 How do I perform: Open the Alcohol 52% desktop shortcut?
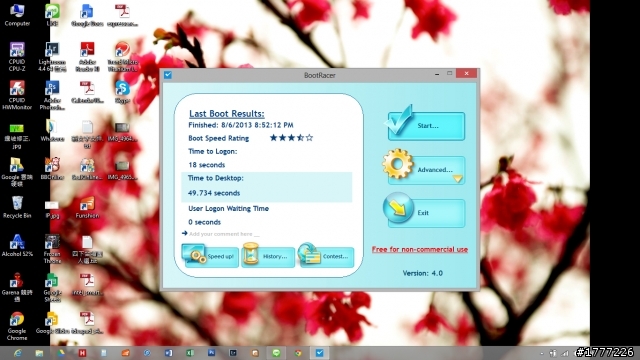pyautogui.click(x=17, y=246)
